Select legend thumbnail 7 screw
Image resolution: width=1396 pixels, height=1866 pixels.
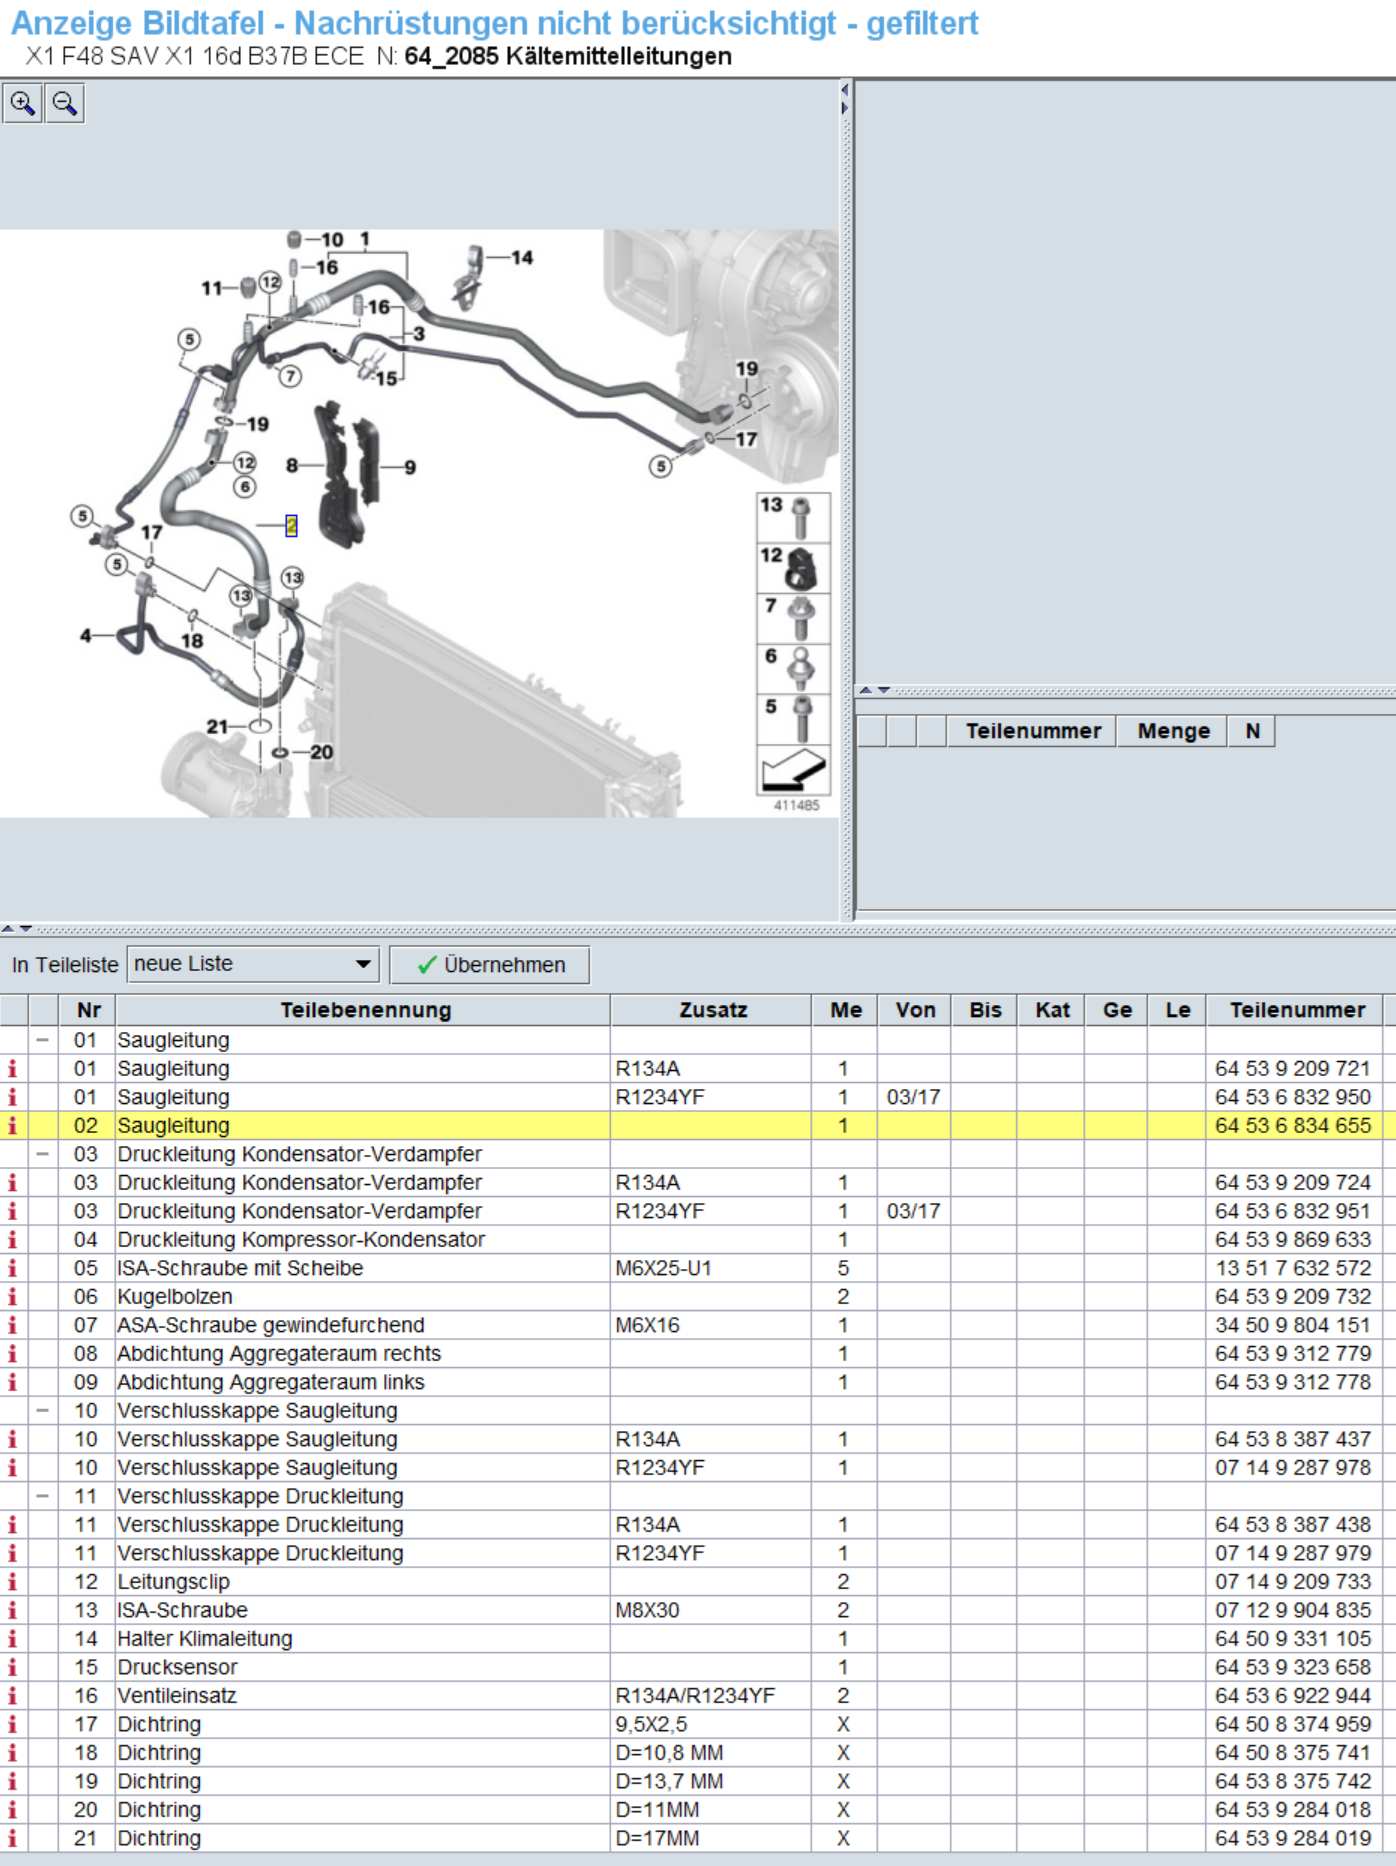pos(794,618)
